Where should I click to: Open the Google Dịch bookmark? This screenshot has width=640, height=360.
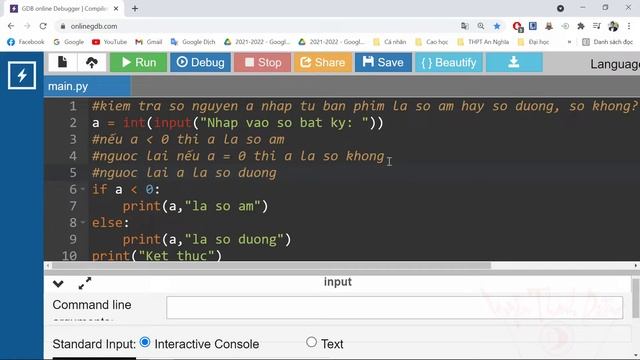pos(193,42)
